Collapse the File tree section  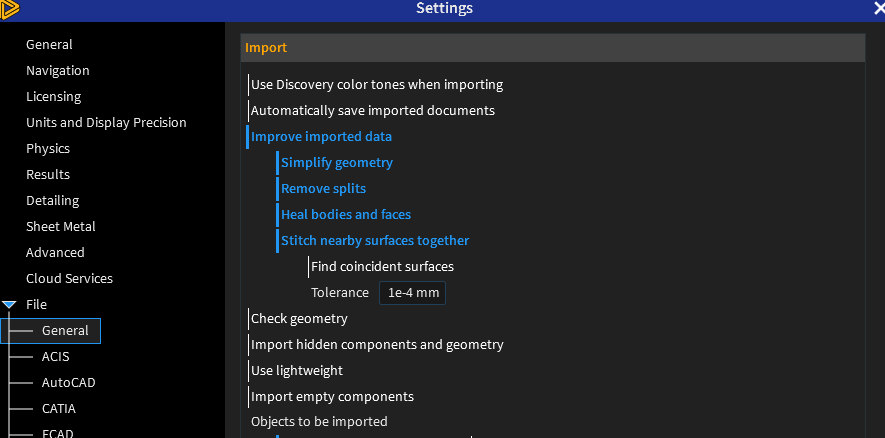click(10, 304)
